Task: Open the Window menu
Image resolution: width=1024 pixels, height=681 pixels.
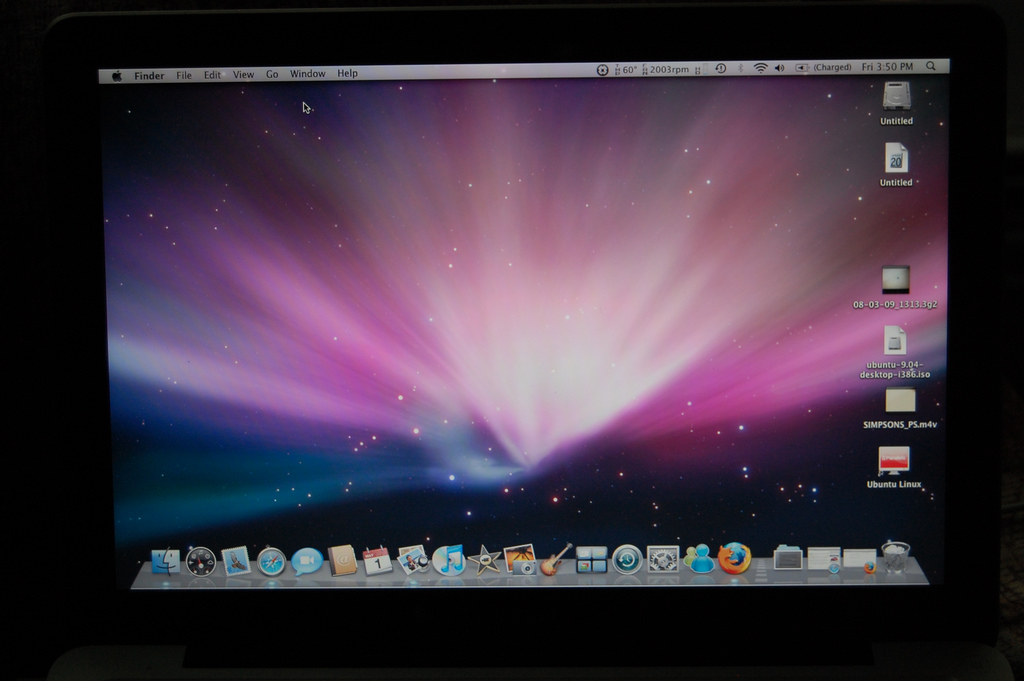Action: point(308,74)
